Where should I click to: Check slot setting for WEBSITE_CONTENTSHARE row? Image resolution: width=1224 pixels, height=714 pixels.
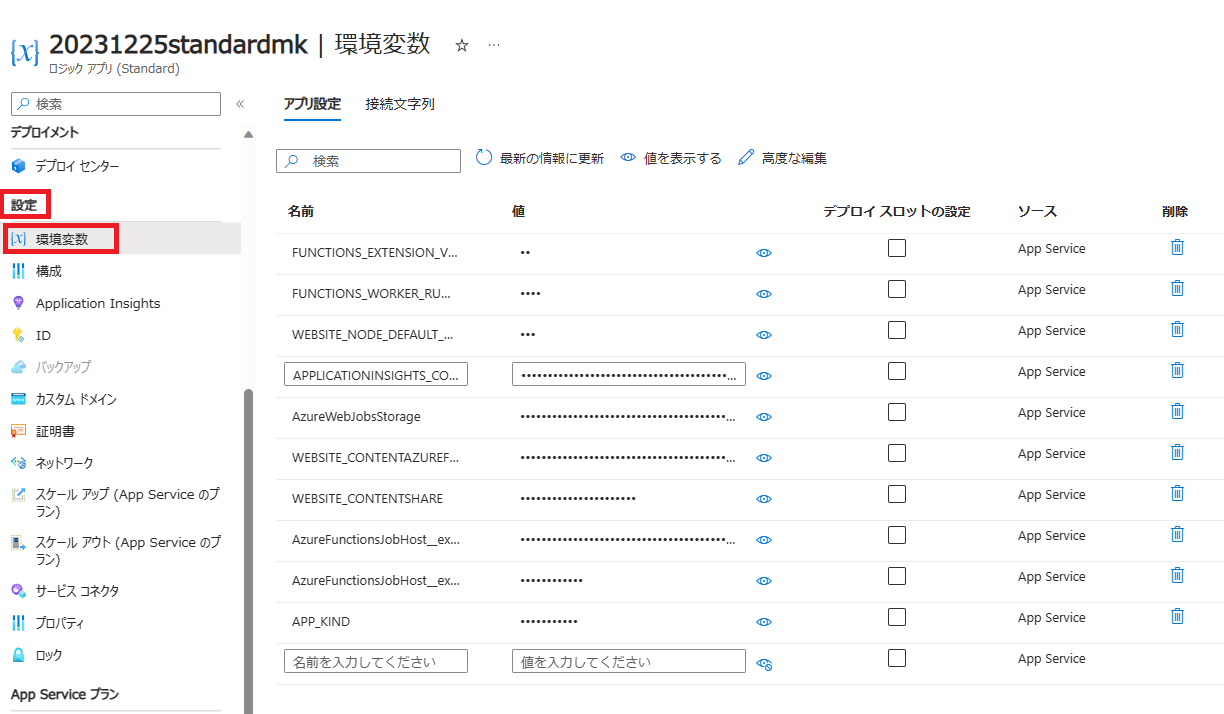click(x=897, y=494)
